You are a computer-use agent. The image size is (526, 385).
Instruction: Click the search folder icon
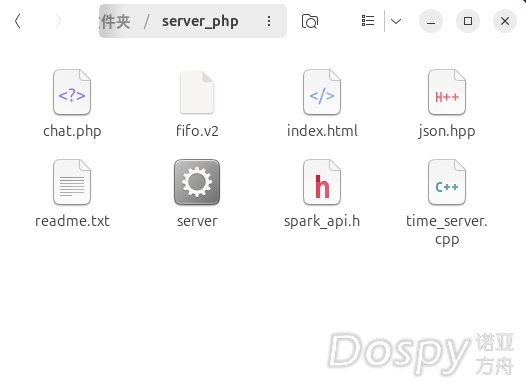(x=310, y=21)
